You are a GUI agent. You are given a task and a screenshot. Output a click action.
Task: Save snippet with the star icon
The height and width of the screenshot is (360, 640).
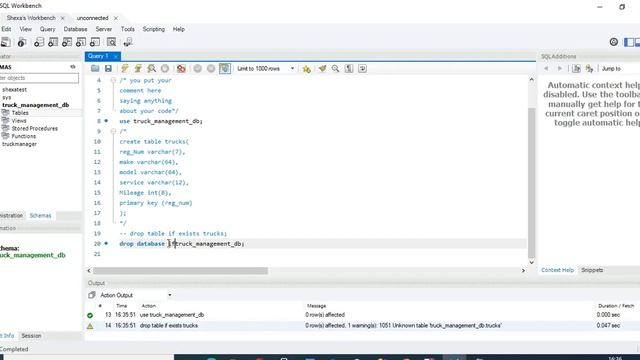point(306,69)
